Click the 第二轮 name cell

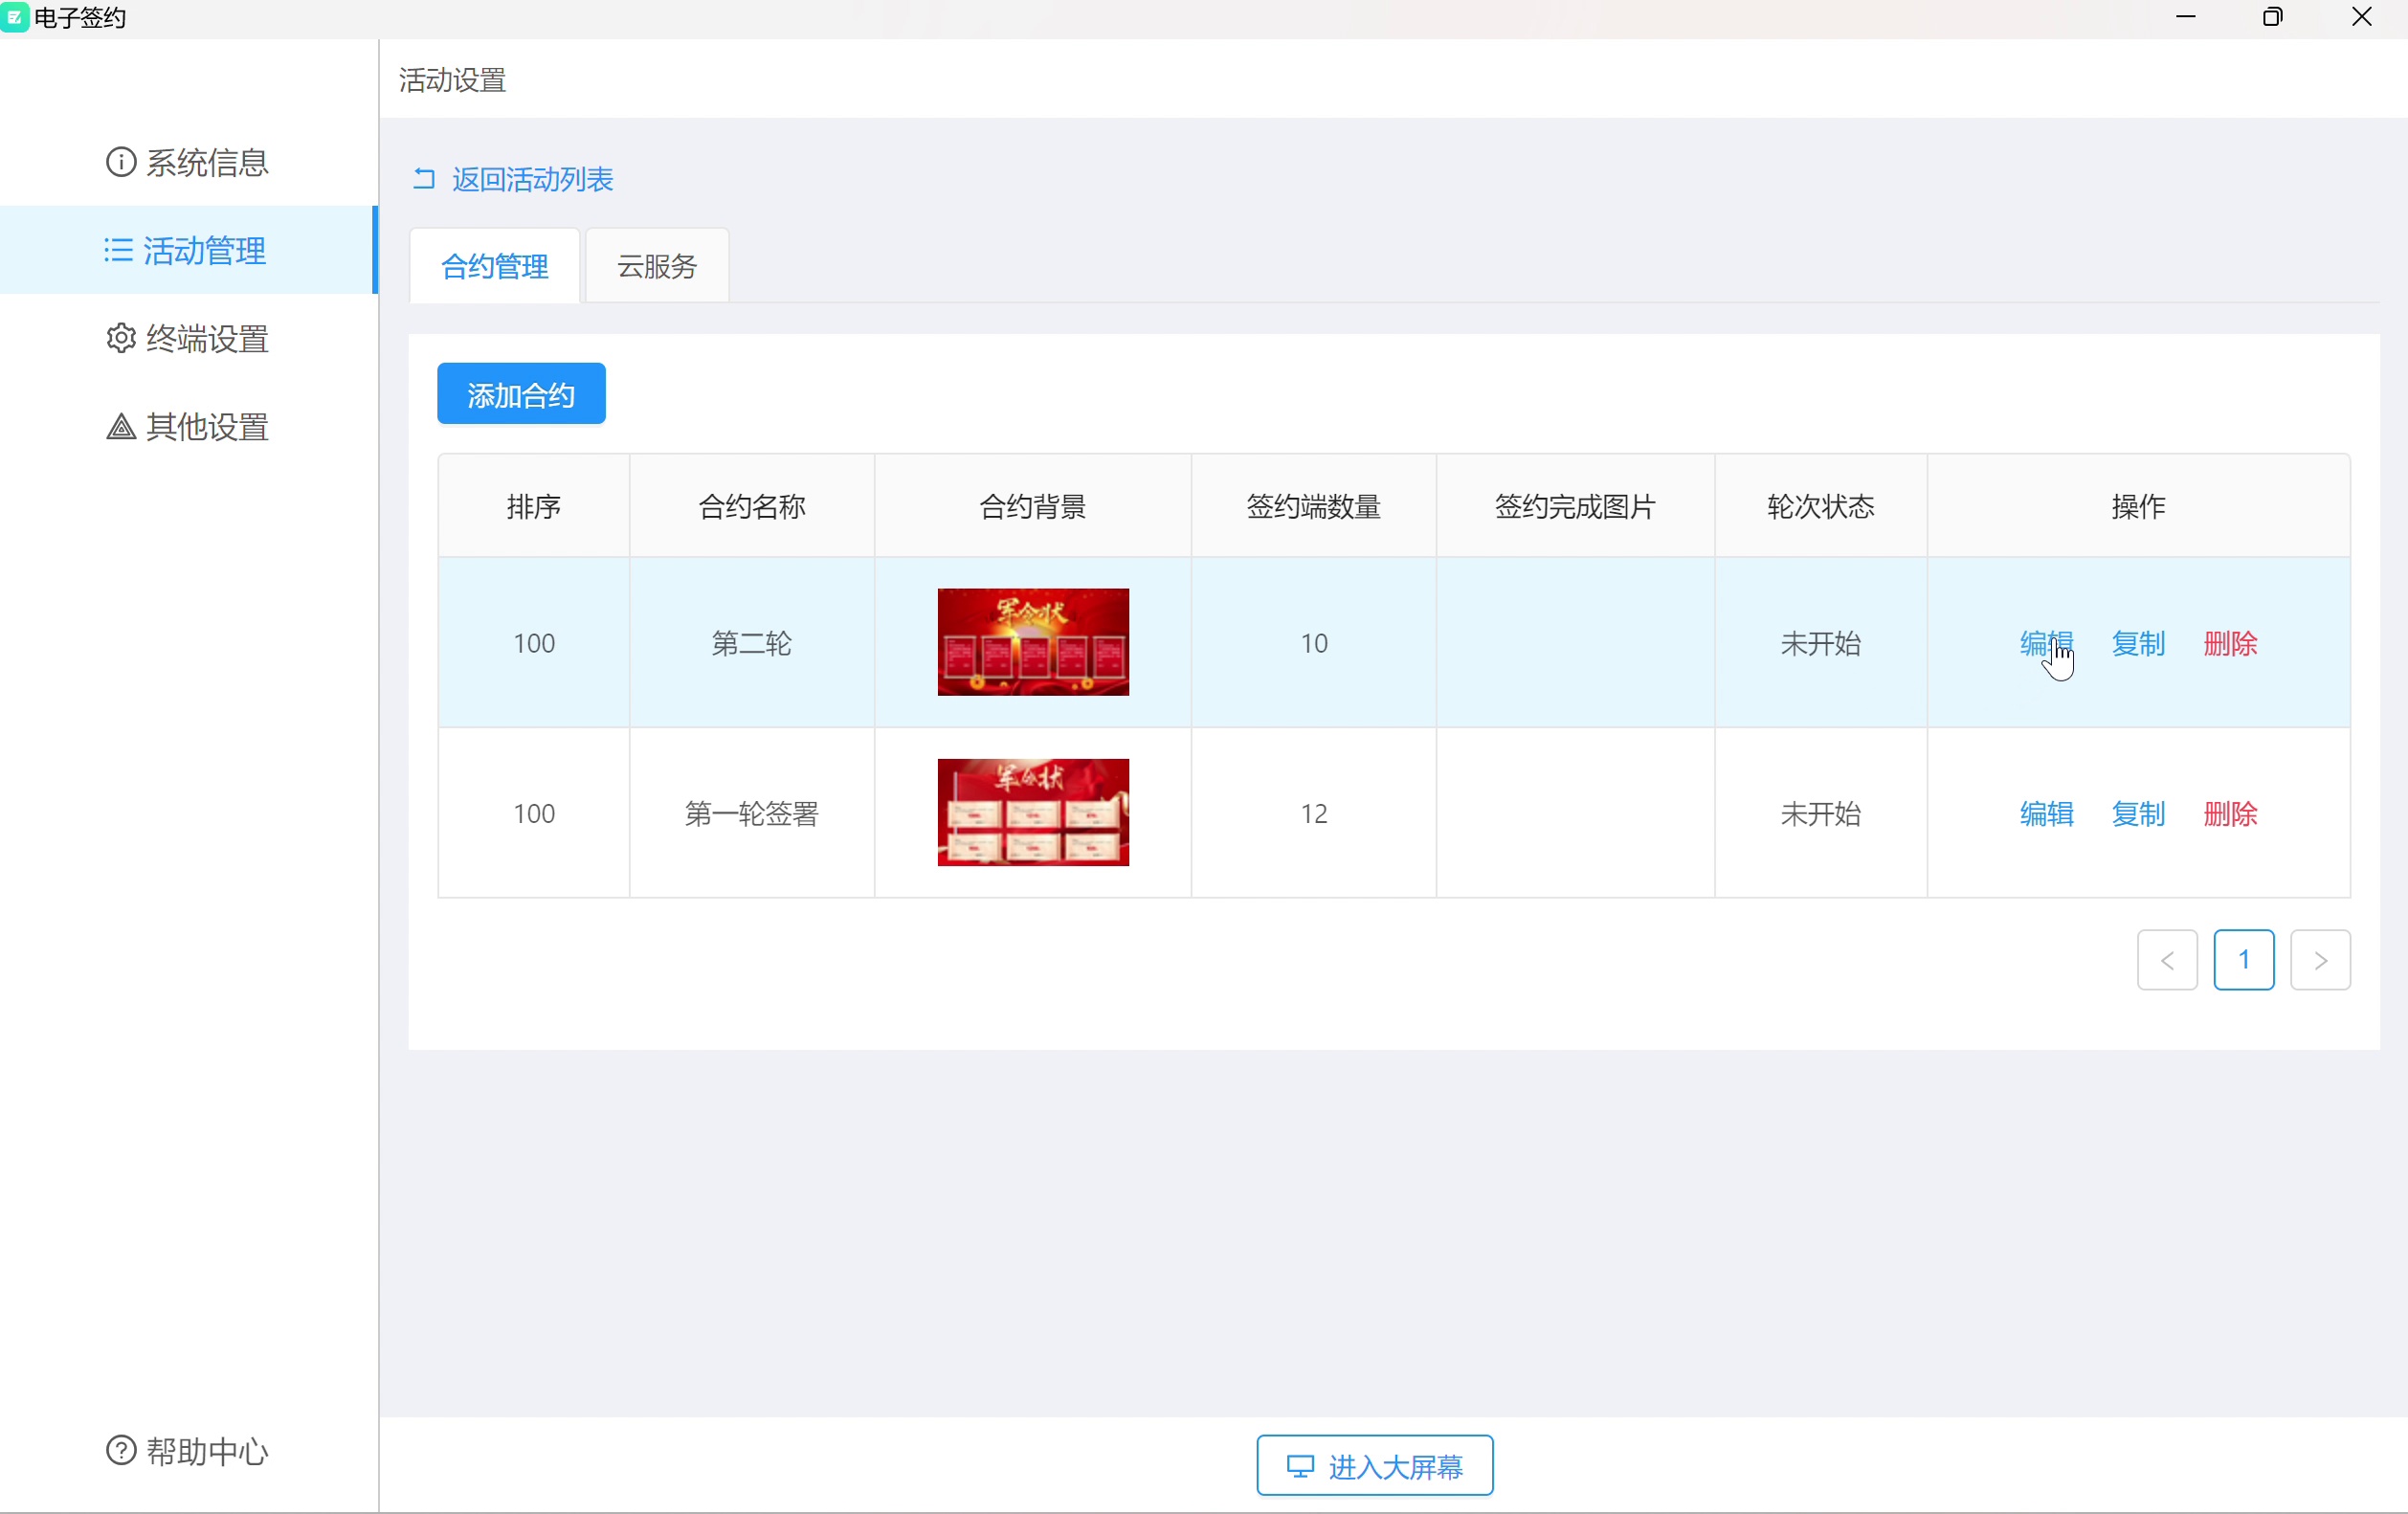coord(752,643)
